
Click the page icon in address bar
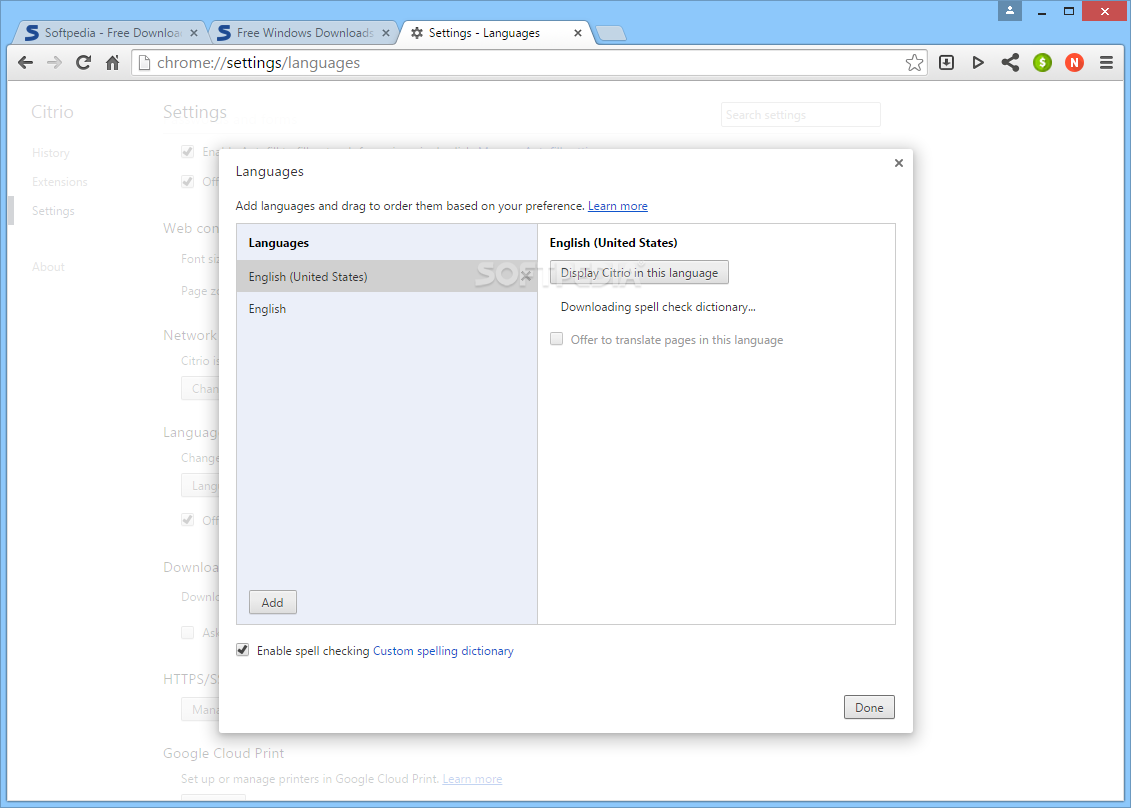coord(144,63)
